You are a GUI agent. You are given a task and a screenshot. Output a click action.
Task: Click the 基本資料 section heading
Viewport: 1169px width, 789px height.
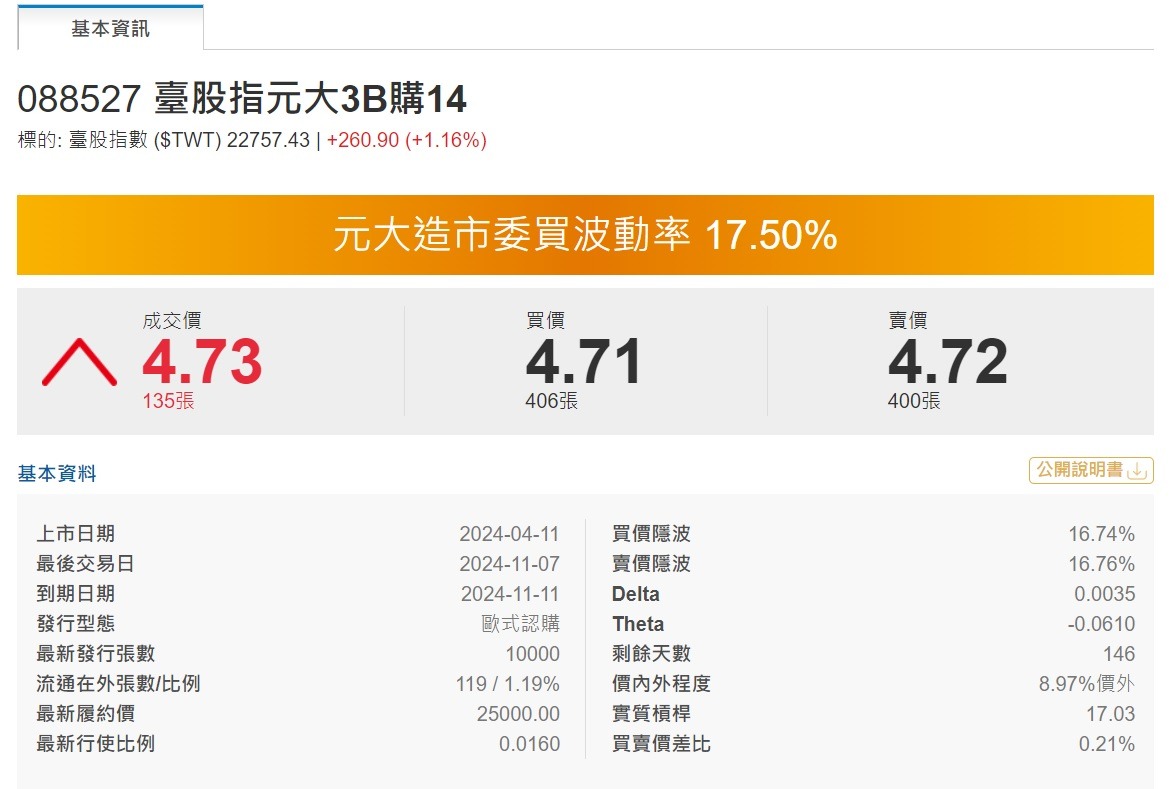click(x=57, y=474)
